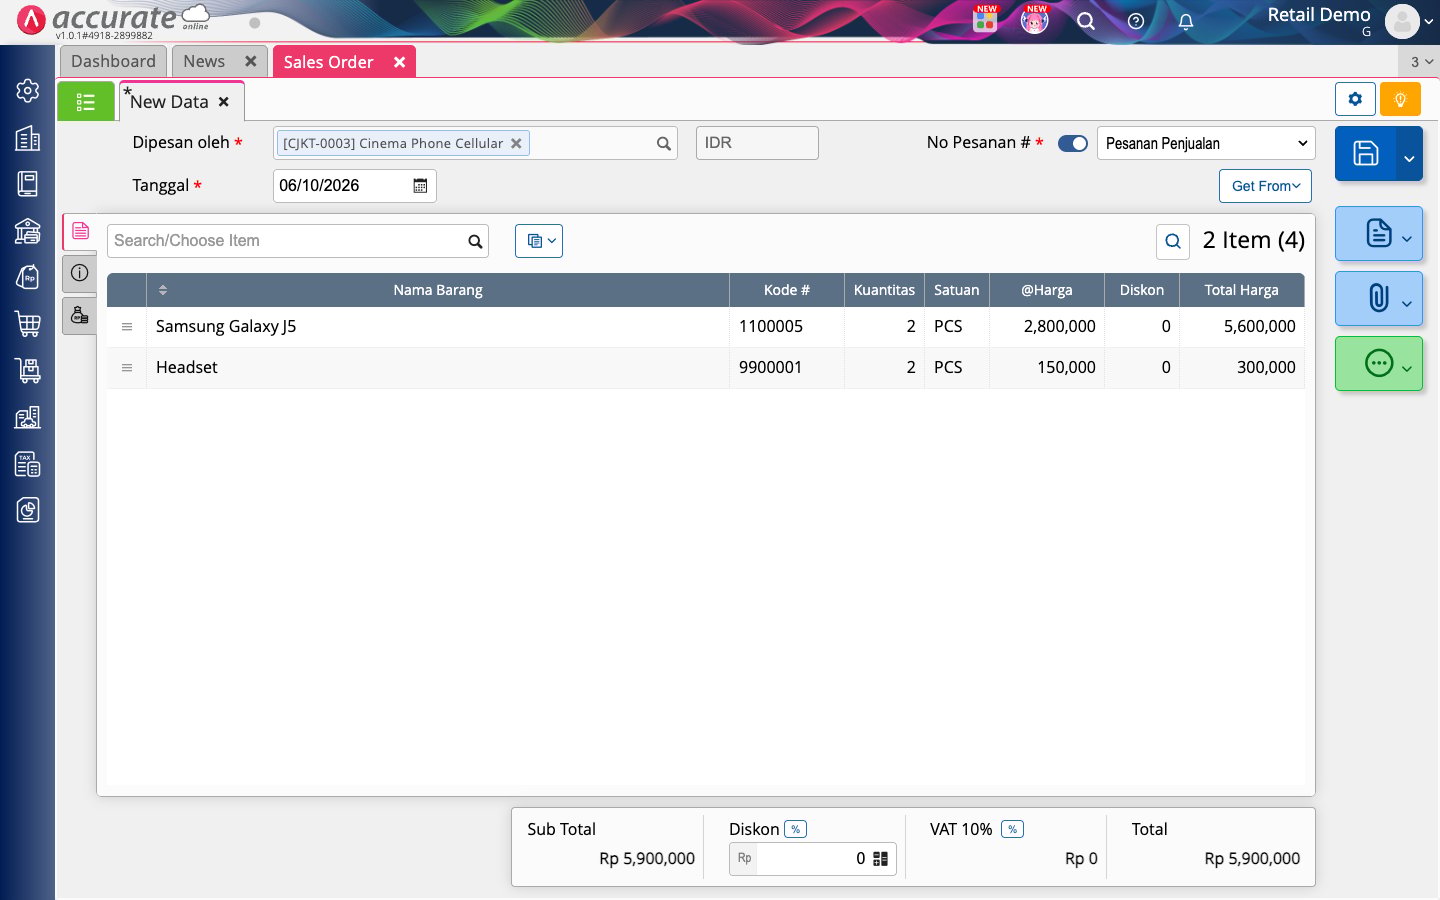Select the info circle side tab
Viewport: 1440px width, 900px height.
coord(80,273)
